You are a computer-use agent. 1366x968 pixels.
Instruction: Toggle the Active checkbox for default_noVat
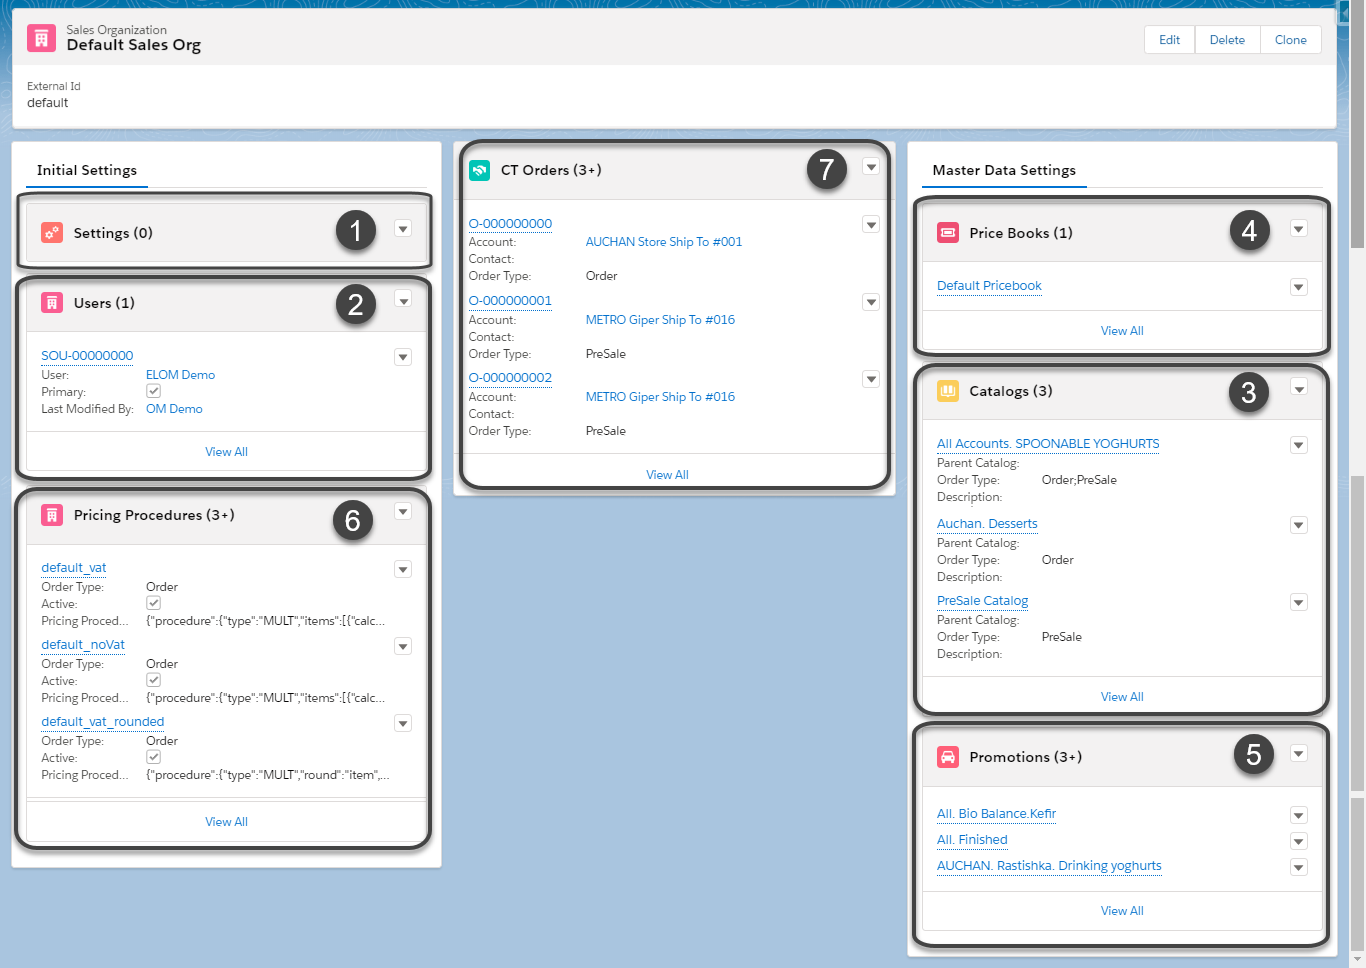click(x=153, y=679)
